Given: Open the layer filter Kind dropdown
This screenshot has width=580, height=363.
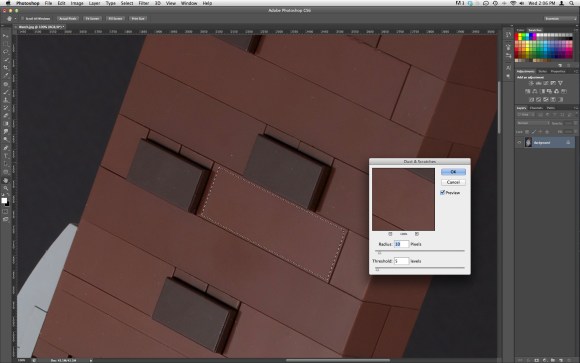Looking at the screenshot, I should tap(525, 115).
